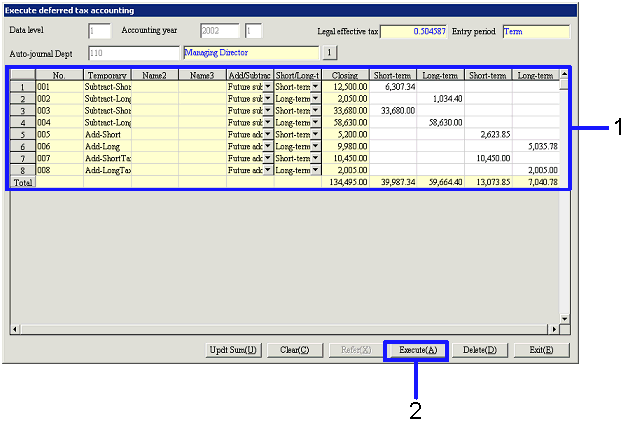The width and height of the screenshot is (636, 428).
Task: Open Short/Long-term dropdown in row 2
Action: pos(315,99)
